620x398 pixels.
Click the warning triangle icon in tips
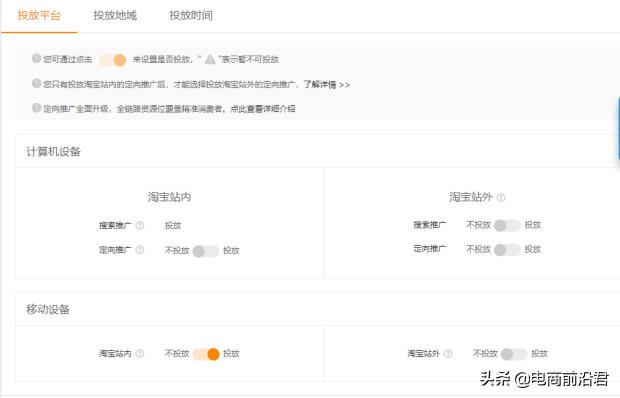coord(210,59)
